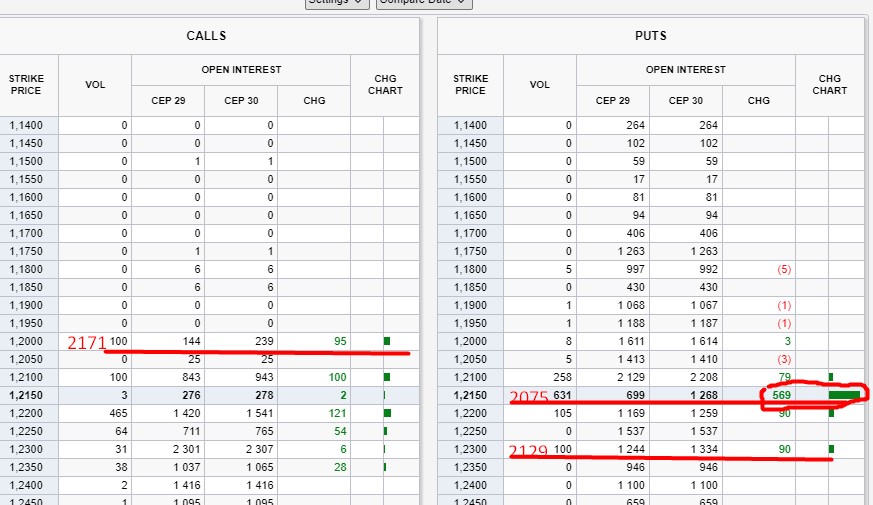The height and width of the screenshot is (505, 873).
Task: Click Puts open interest value 2 129
Action: click(x=612, y=377)
